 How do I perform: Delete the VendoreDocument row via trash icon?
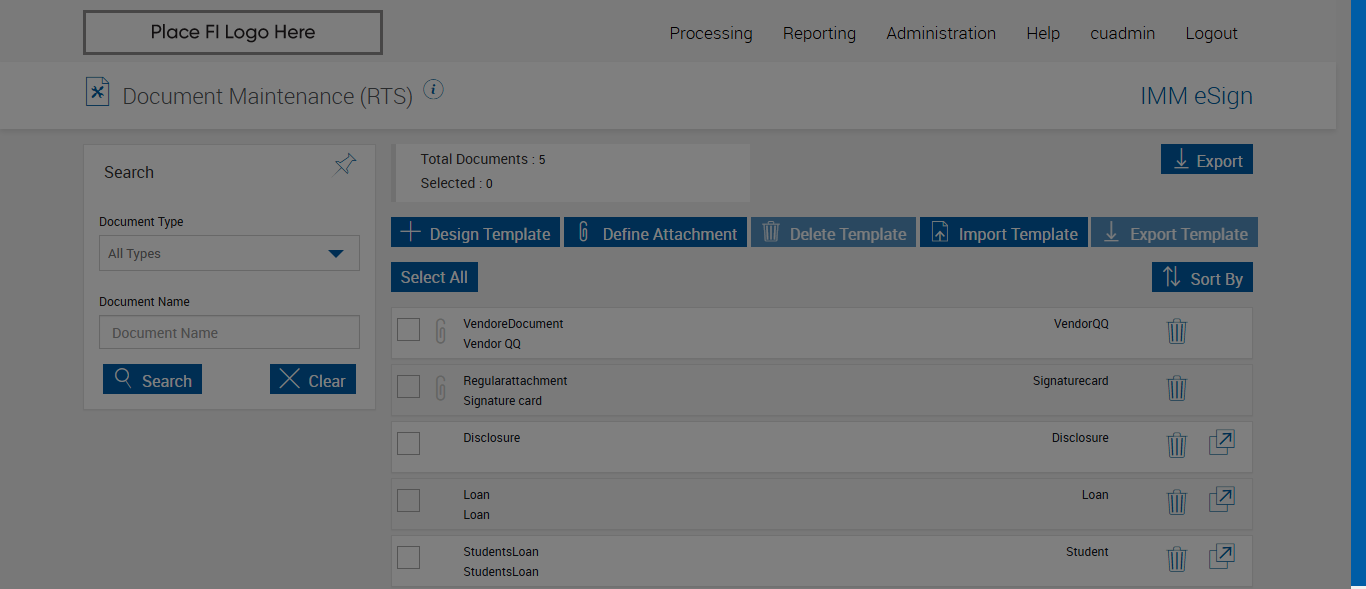pos(1177,331)
